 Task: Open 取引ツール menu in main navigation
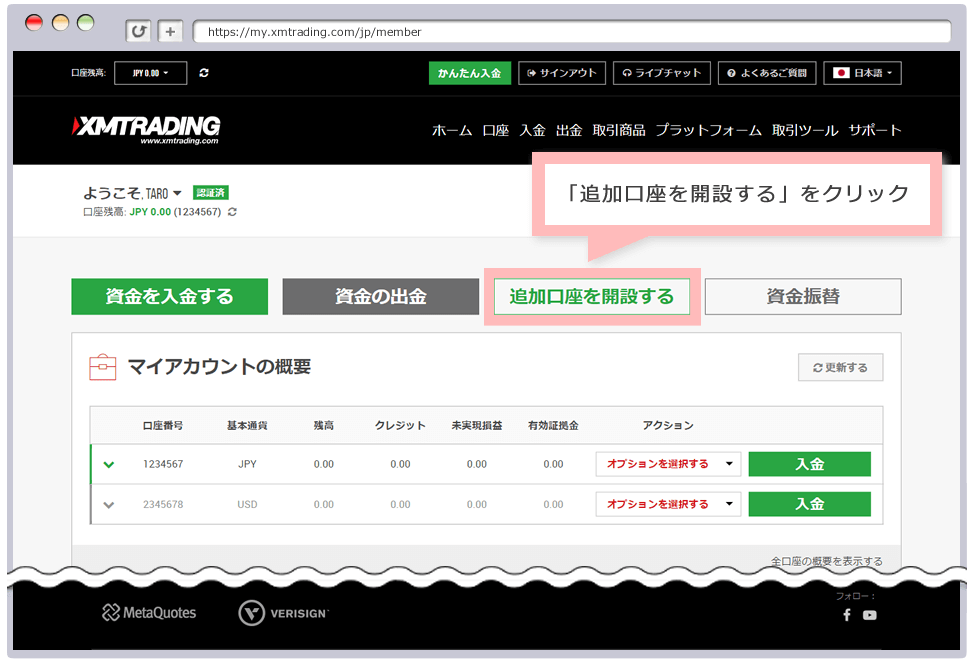click(805, 131)
